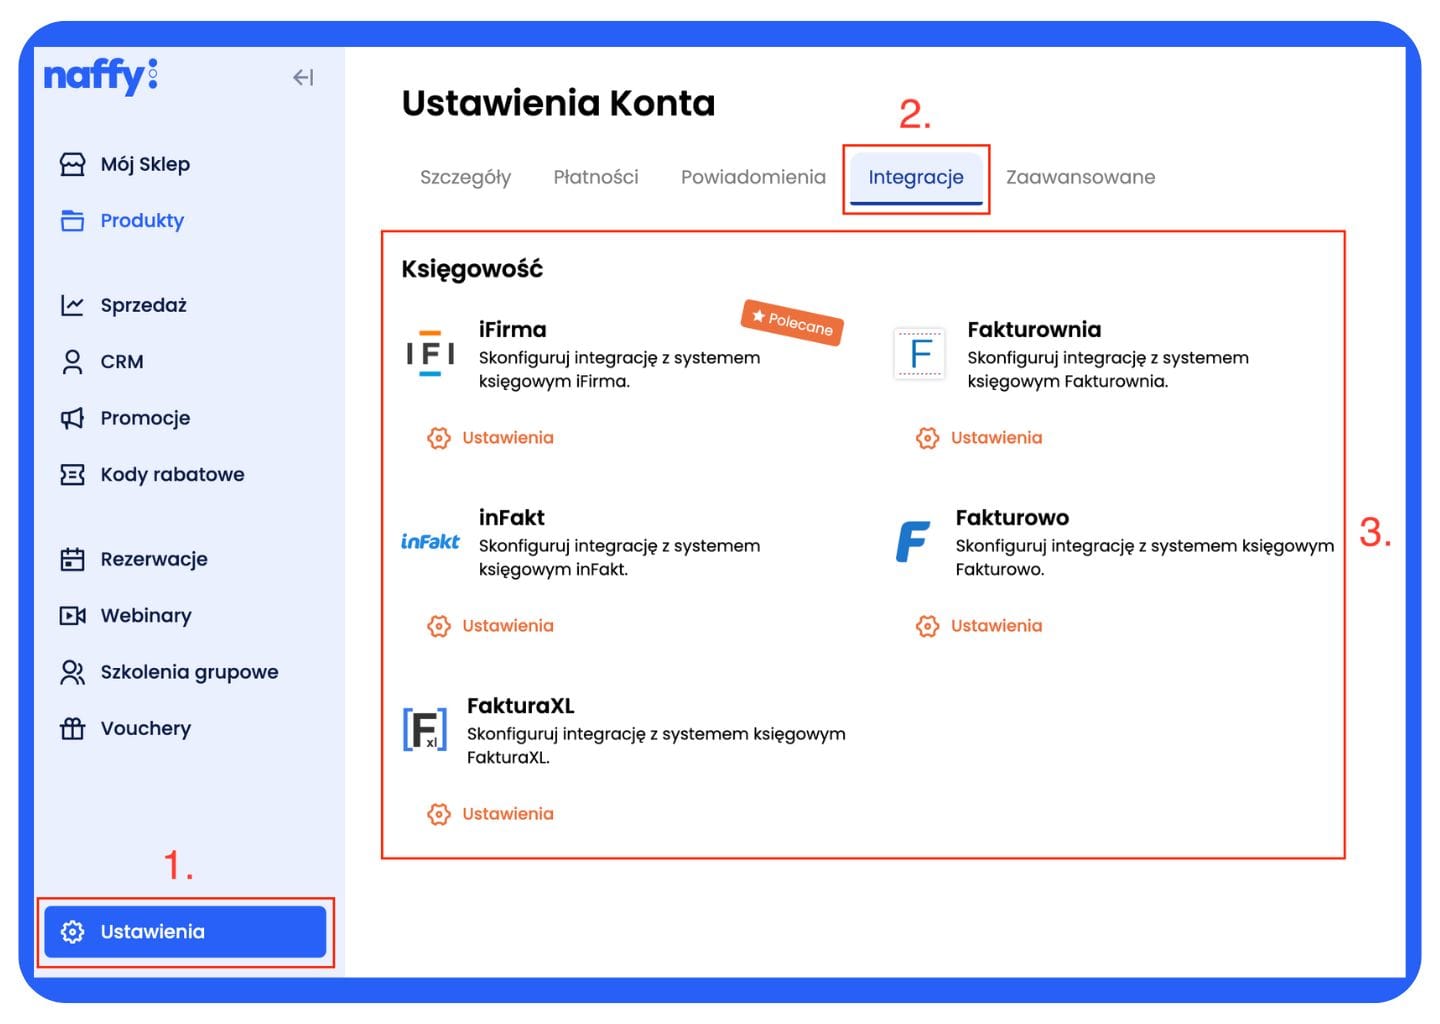Viewport: 1440px width, 1024px height.
Task: Click the description text mentioning księgowym iFirma
Action: (x=619, y=369)
